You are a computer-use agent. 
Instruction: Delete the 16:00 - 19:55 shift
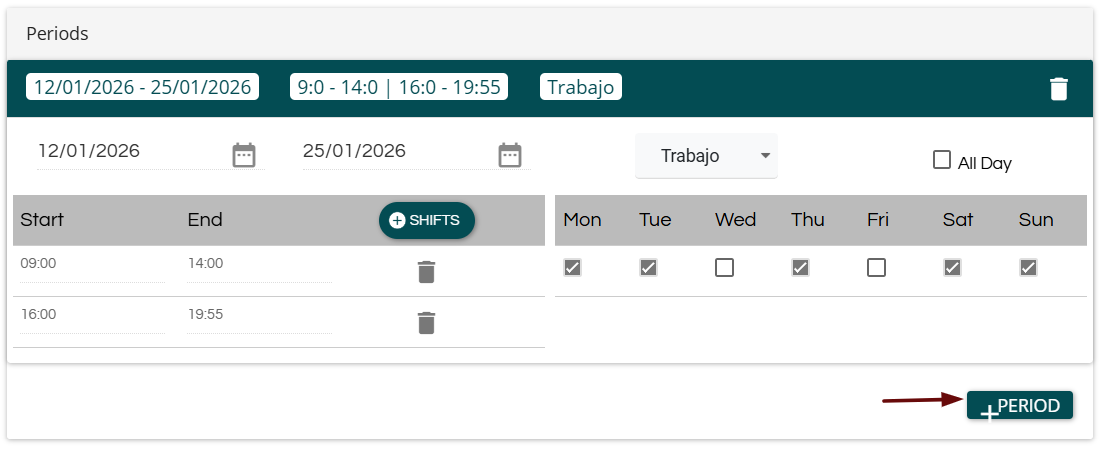click(x=426, y=322)
